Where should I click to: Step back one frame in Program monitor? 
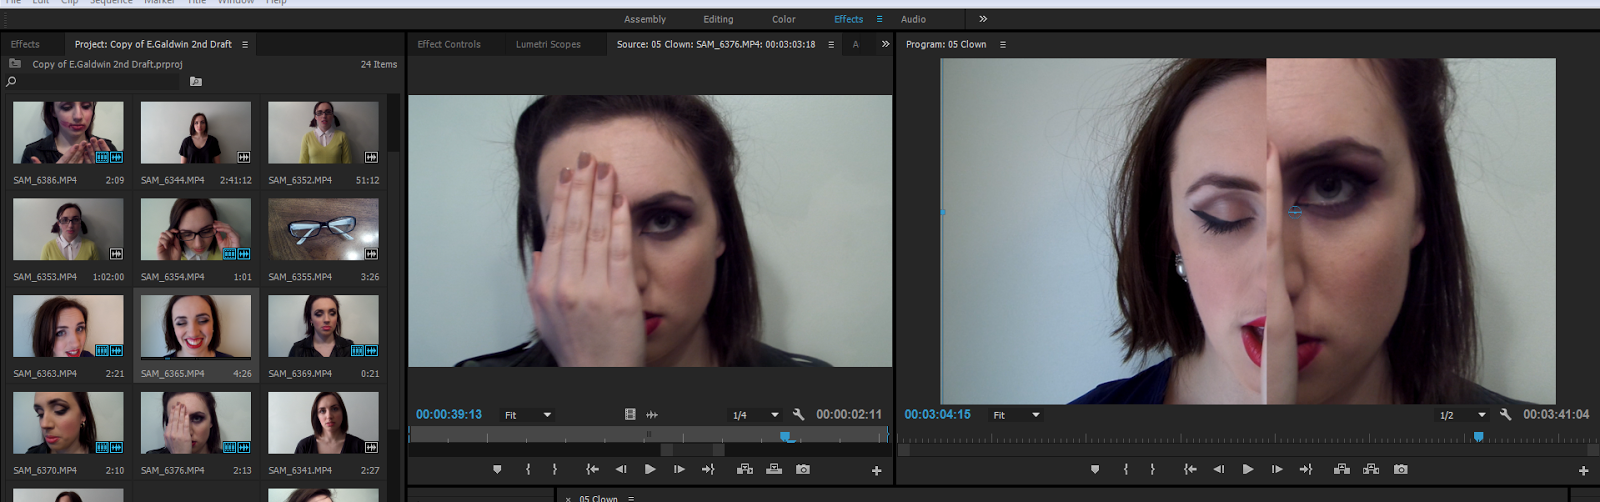(x=1219, y=469)
